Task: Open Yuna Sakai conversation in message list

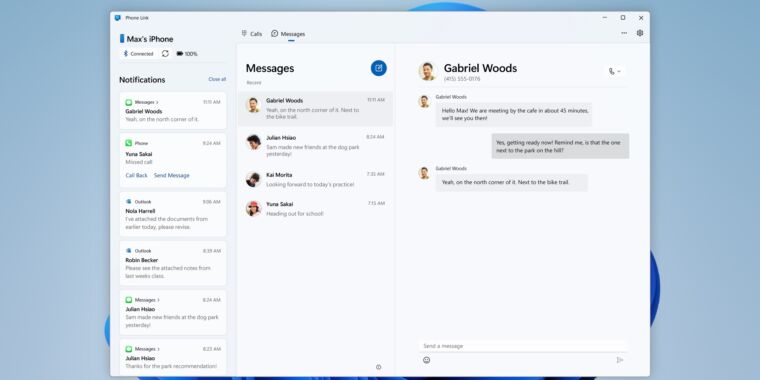Action: point(315,208)
